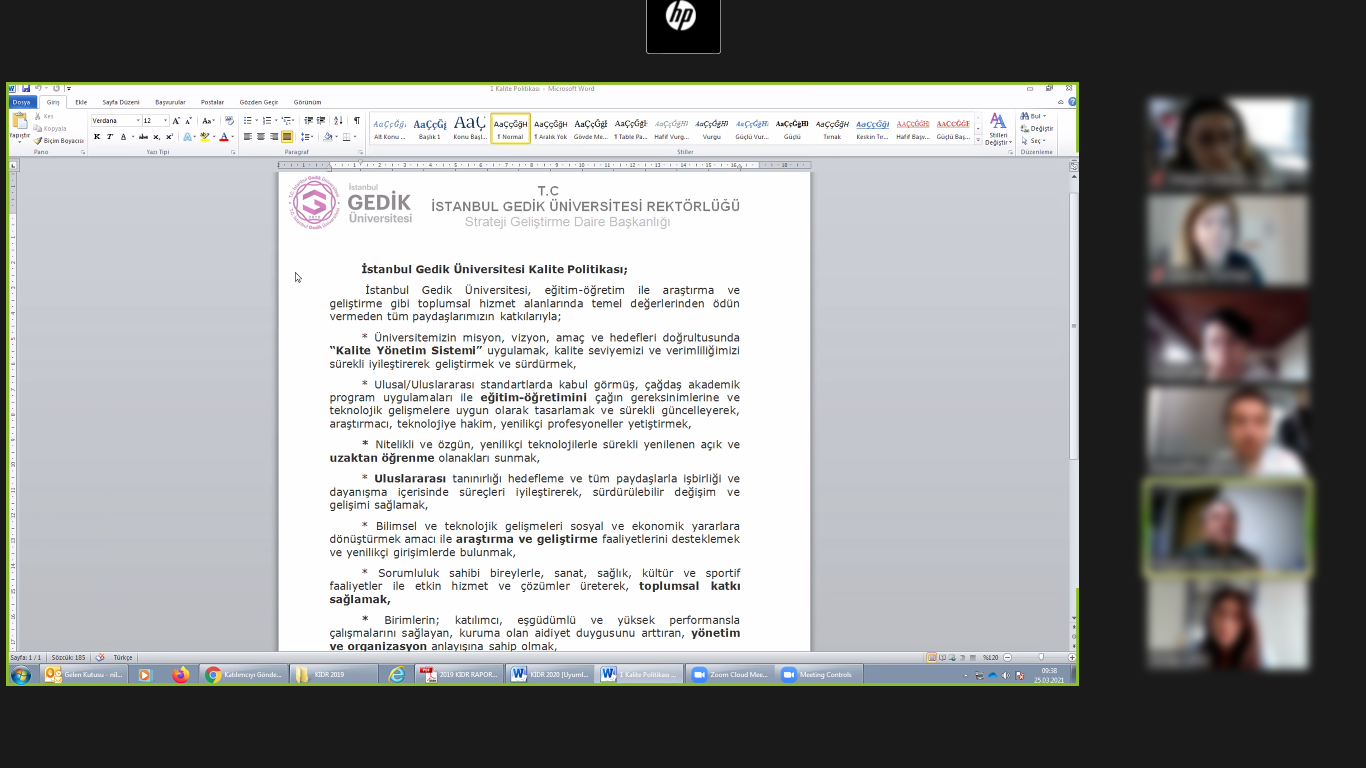Select the Biçim Boyacısı format painter
This screenshot has width=1366, height=768.
tap(58, 141)
